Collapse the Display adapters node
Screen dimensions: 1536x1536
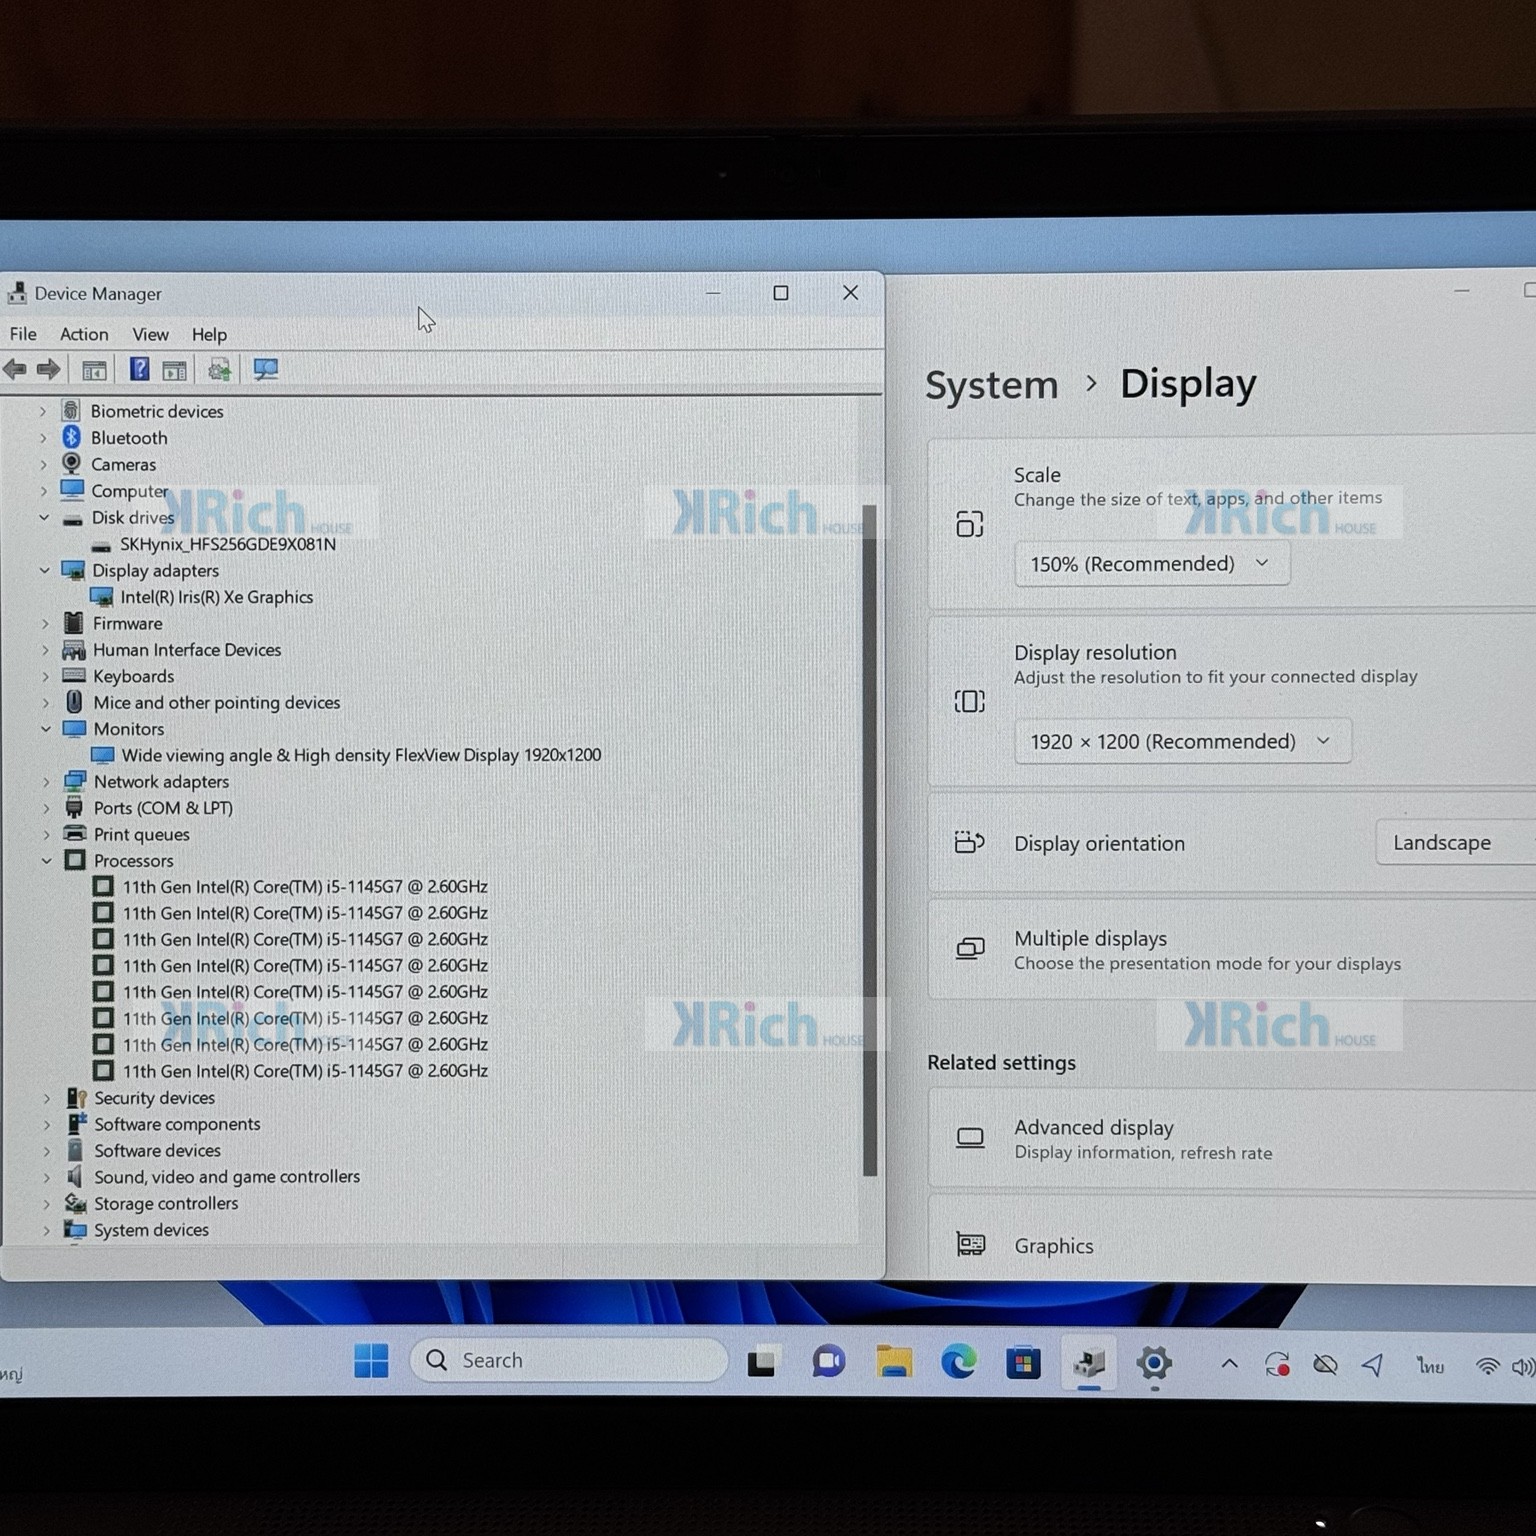(44, 570)
